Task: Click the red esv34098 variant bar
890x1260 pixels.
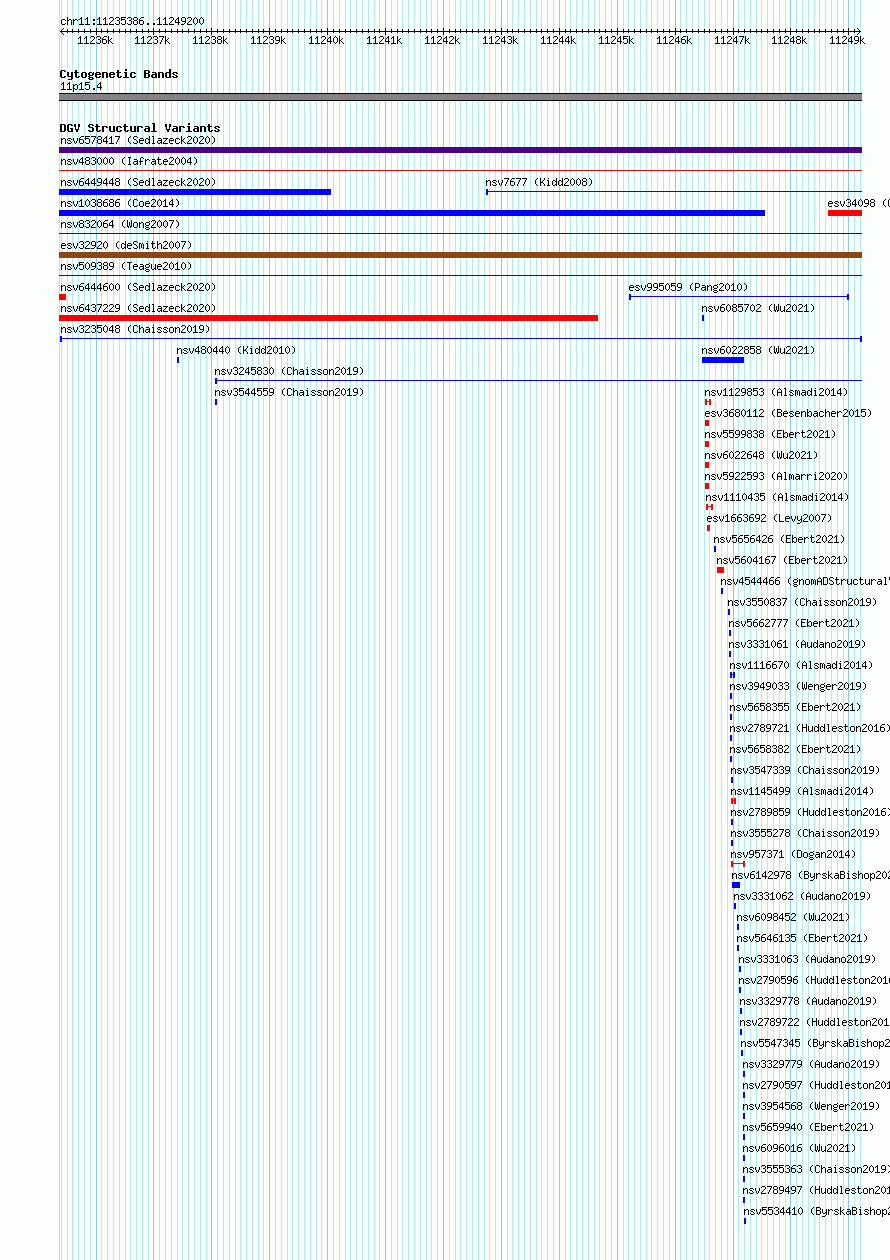Action: click(845, 213)
